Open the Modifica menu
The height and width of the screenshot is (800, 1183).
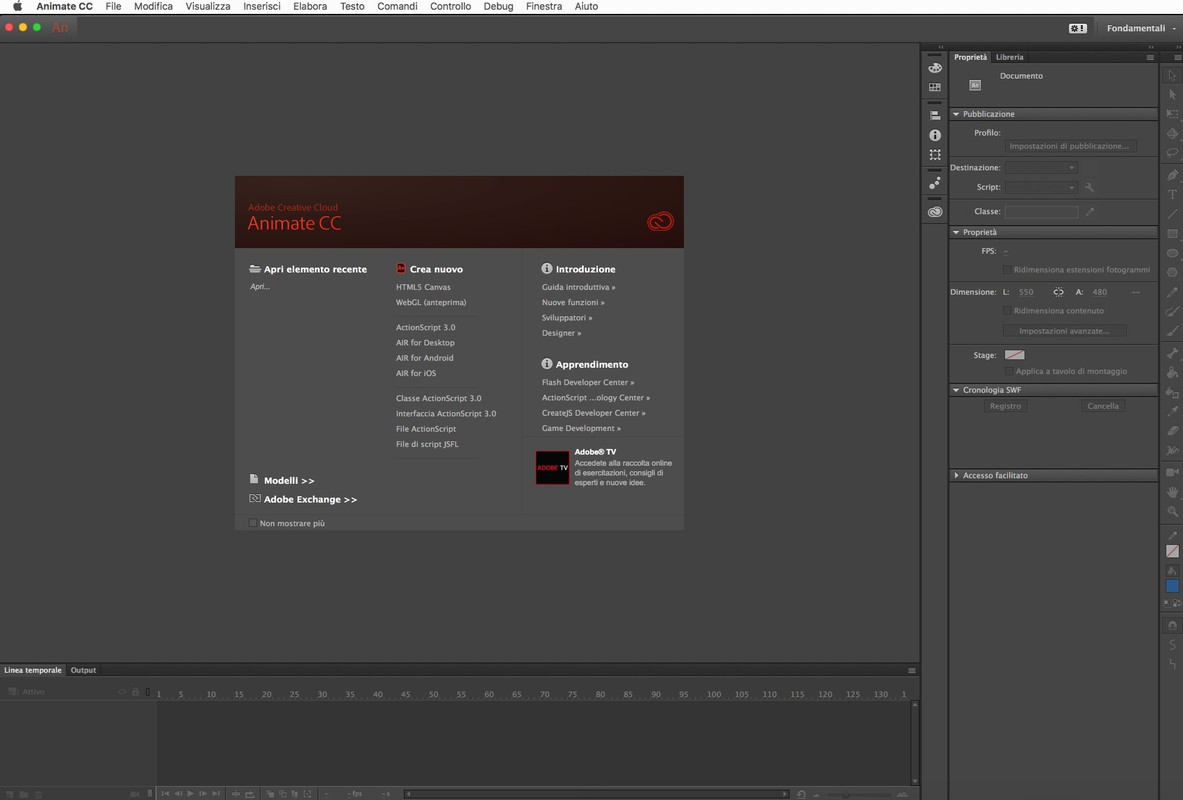click(153, 6)
